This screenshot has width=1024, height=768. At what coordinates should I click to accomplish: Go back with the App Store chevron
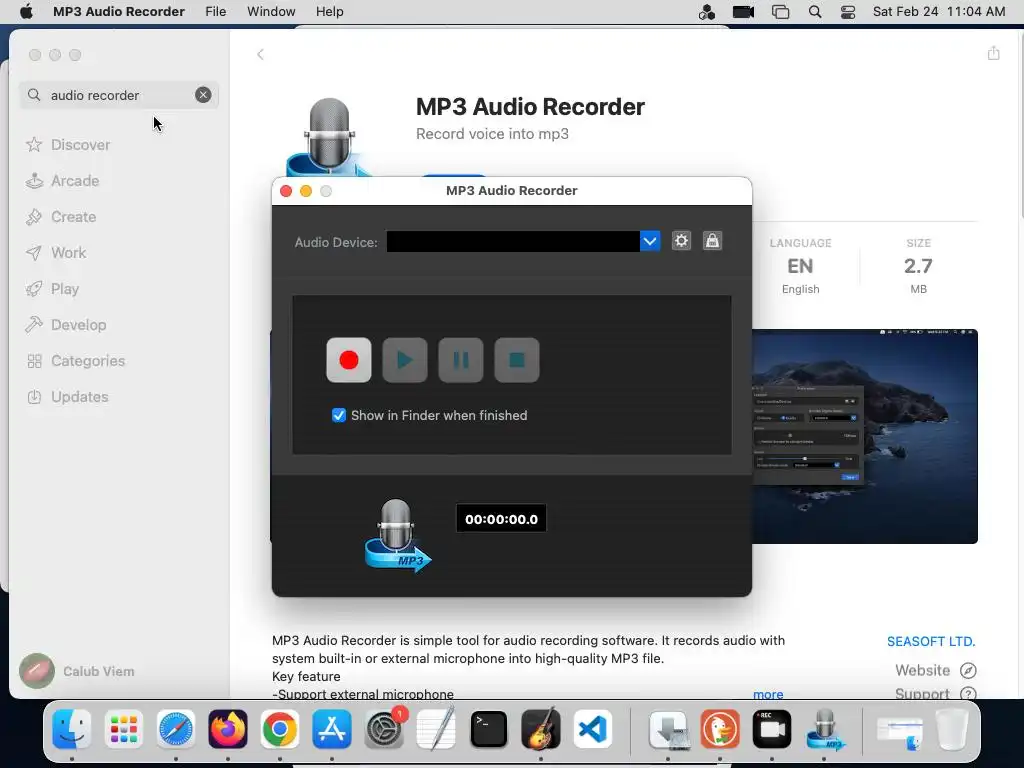pyautogui.click(x=260, y=54)
